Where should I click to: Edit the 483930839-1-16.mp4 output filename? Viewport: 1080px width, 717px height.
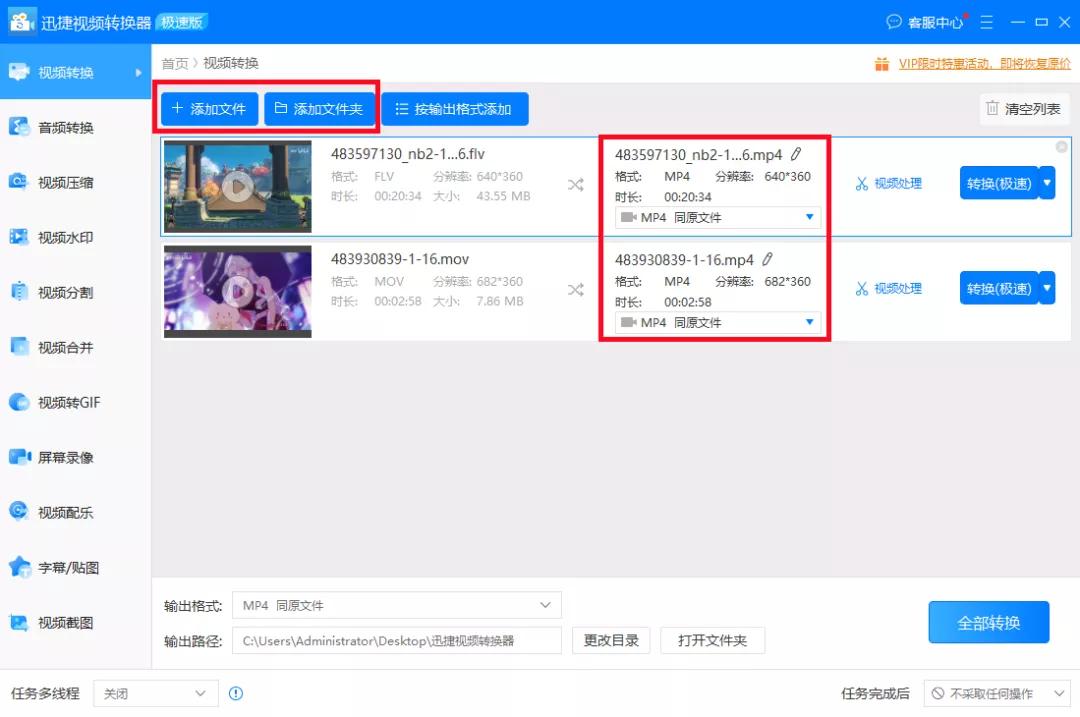tap(767, 258)
